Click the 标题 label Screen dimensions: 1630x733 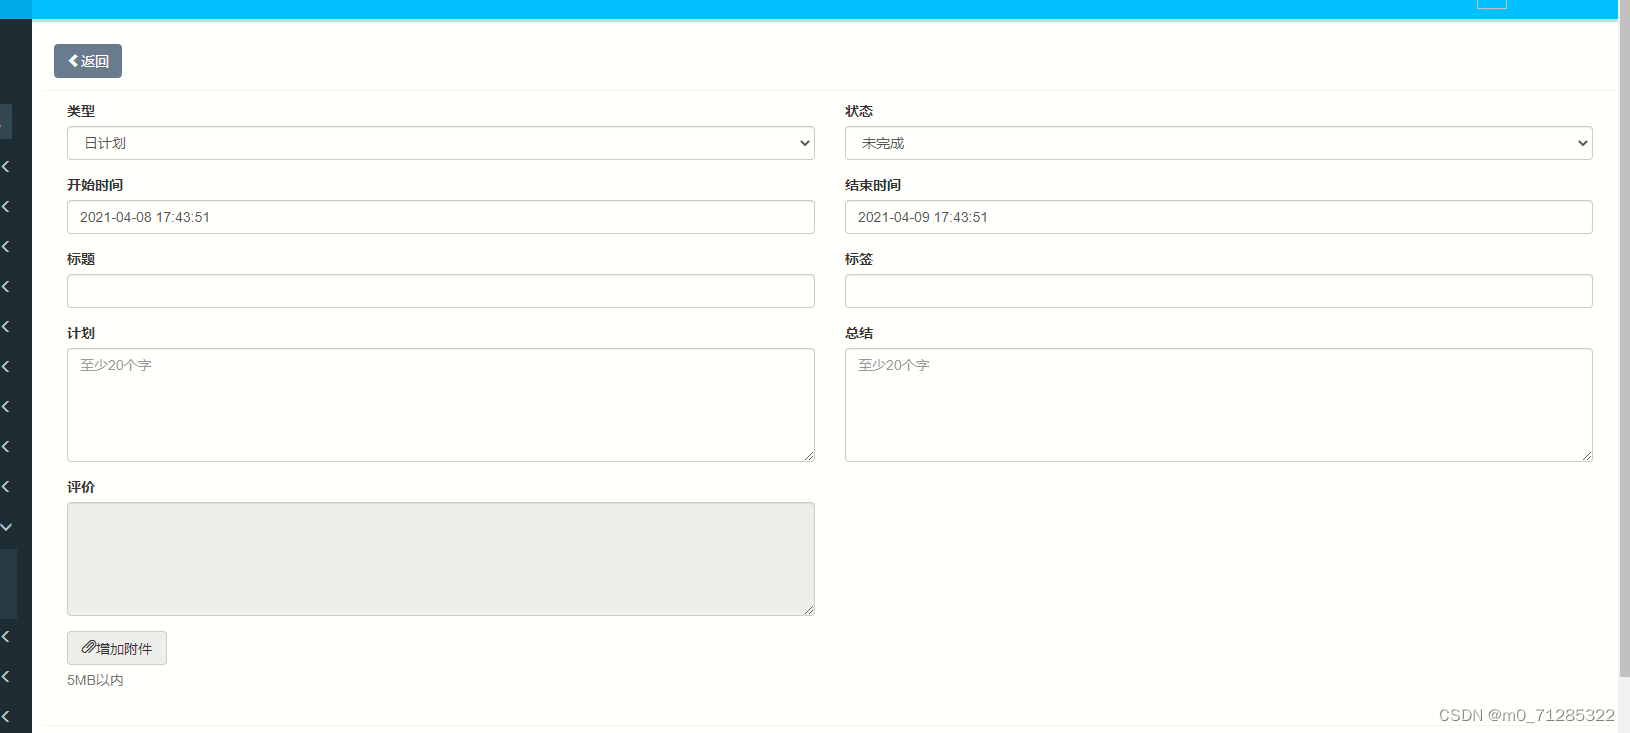[x=81, y=259]
